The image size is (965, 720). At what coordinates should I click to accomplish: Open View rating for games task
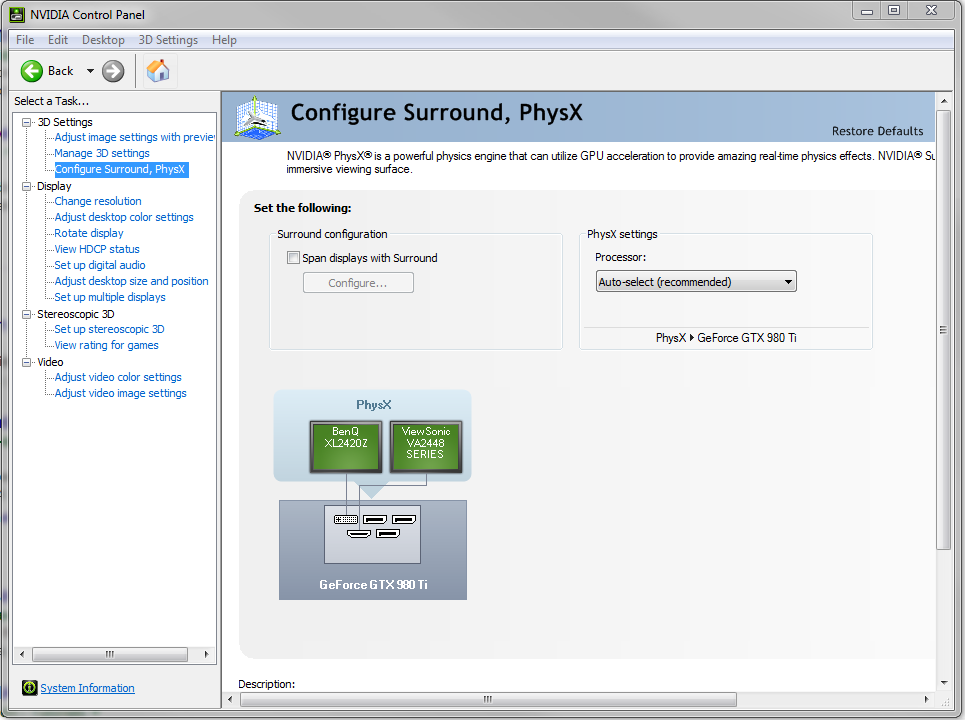[x=106, y=345]
